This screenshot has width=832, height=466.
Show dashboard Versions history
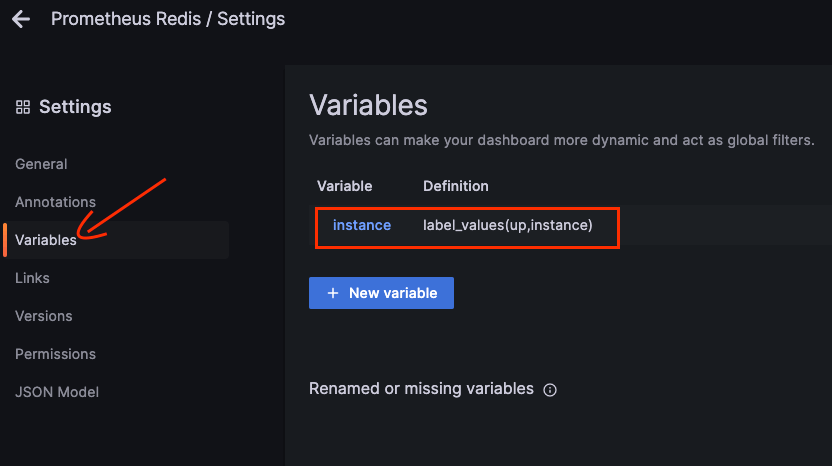(x=44, y=316)
